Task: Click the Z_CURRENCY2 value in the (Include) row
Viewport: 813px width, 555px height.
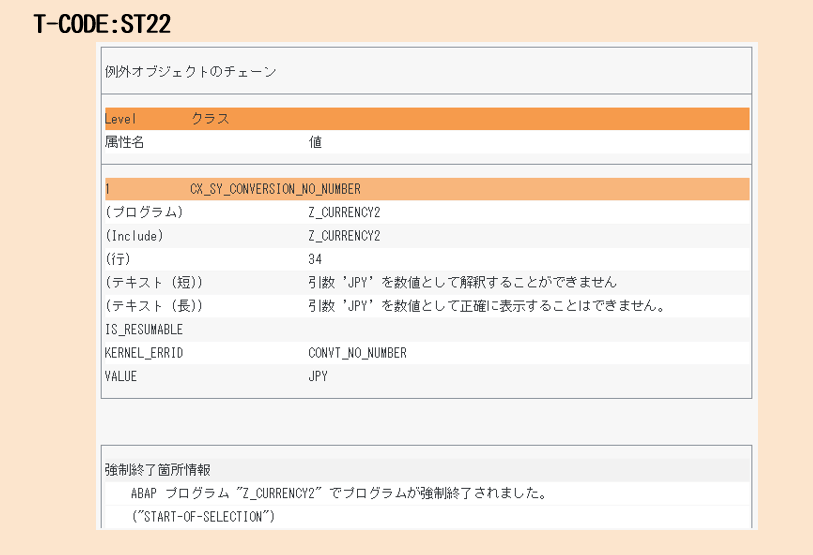Action: [x=344, y=236]
